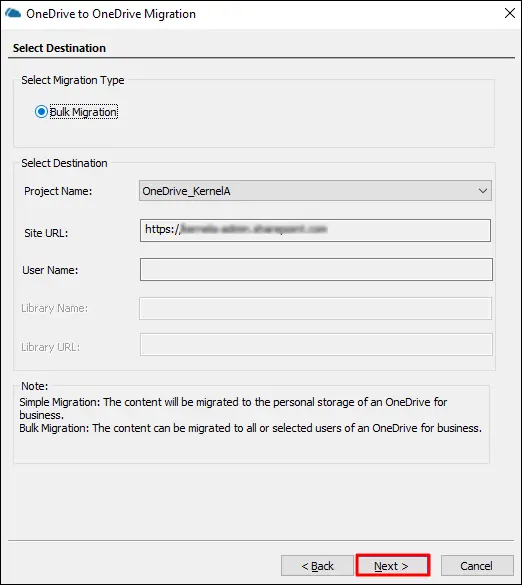Click the Select Destination heading
Image resolution: width=522 pixels, height=585 pixels.
click(x=59, y=48)
